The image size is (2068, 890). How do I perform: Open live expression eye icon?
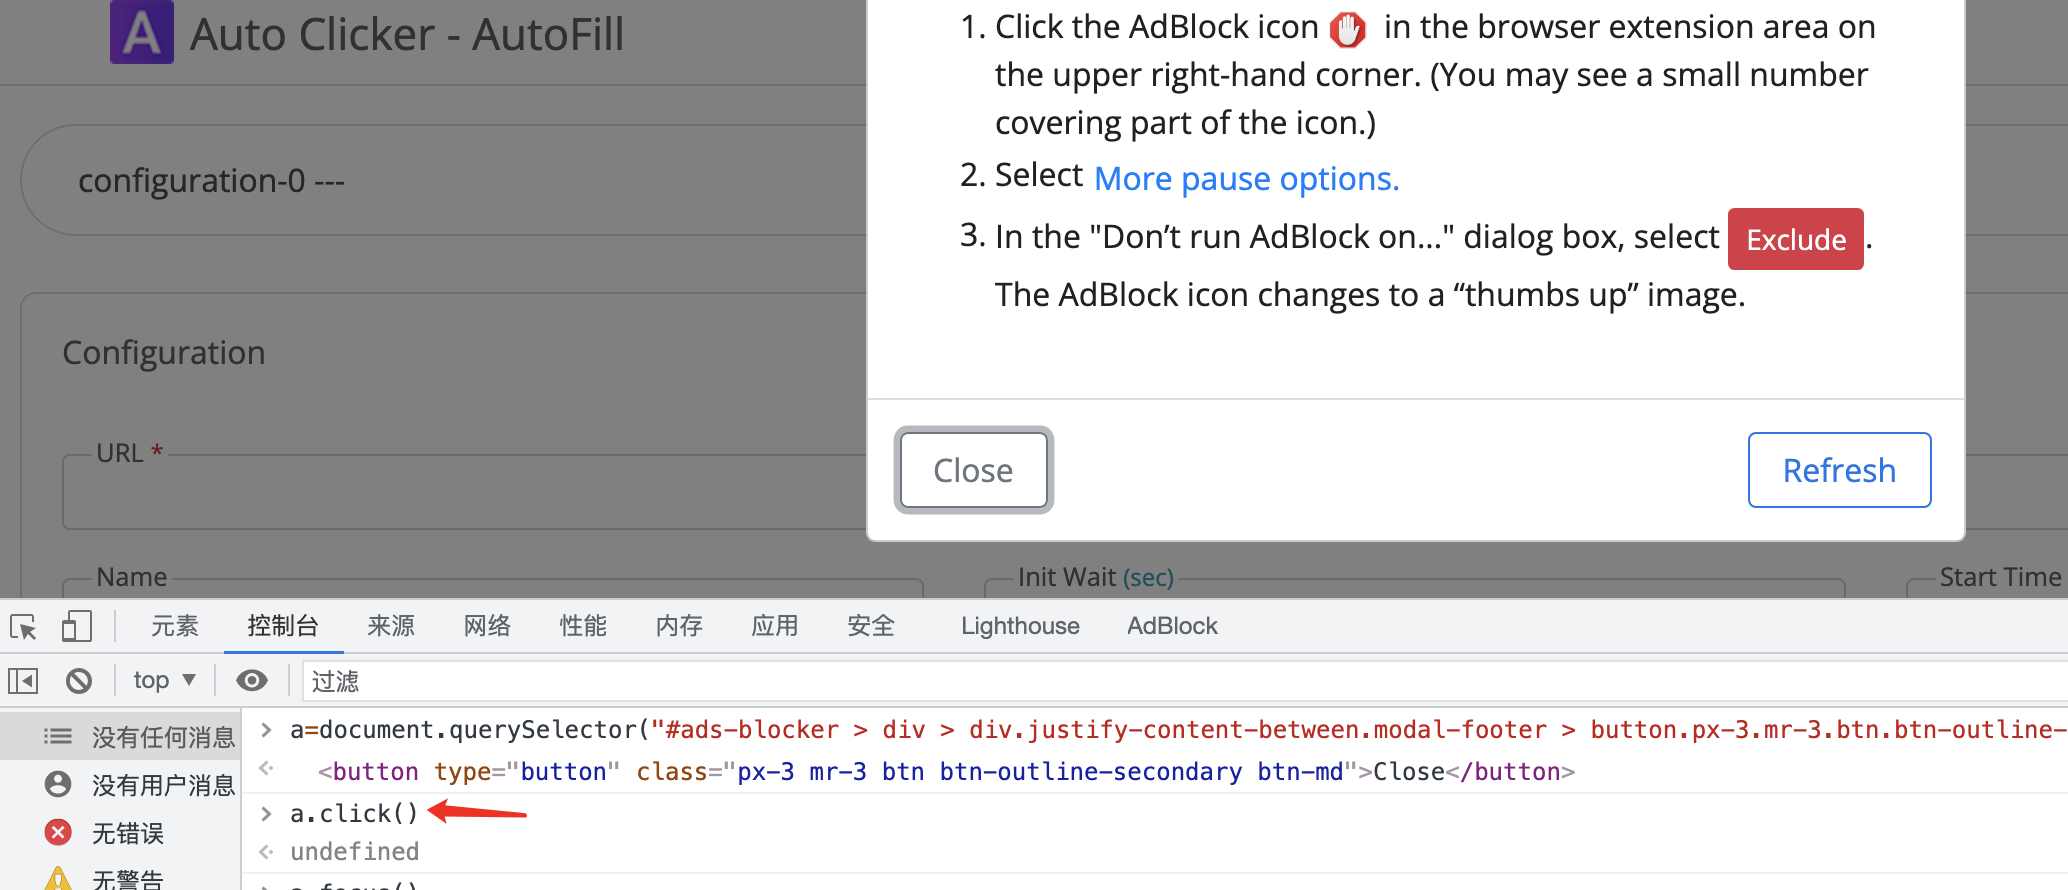[x=251, y=681]
